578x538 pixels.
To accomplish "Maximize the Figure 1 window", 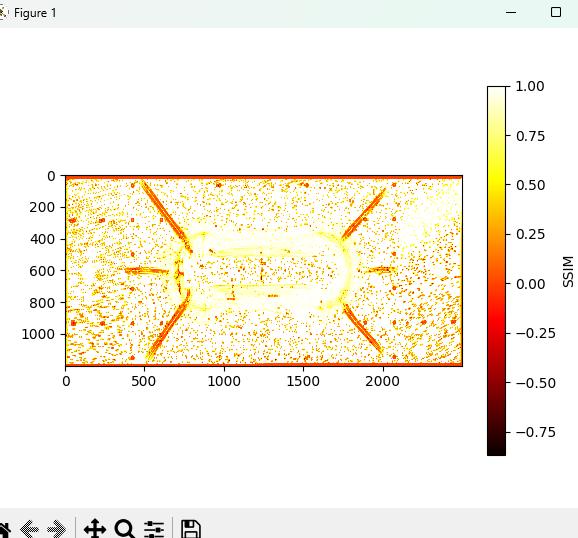I will (556, 13).
